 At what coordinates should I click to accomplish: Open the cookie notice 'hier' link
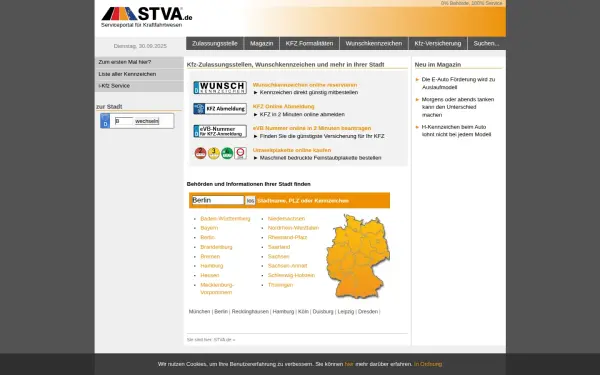pyautogui.click(x=349, y=364)
